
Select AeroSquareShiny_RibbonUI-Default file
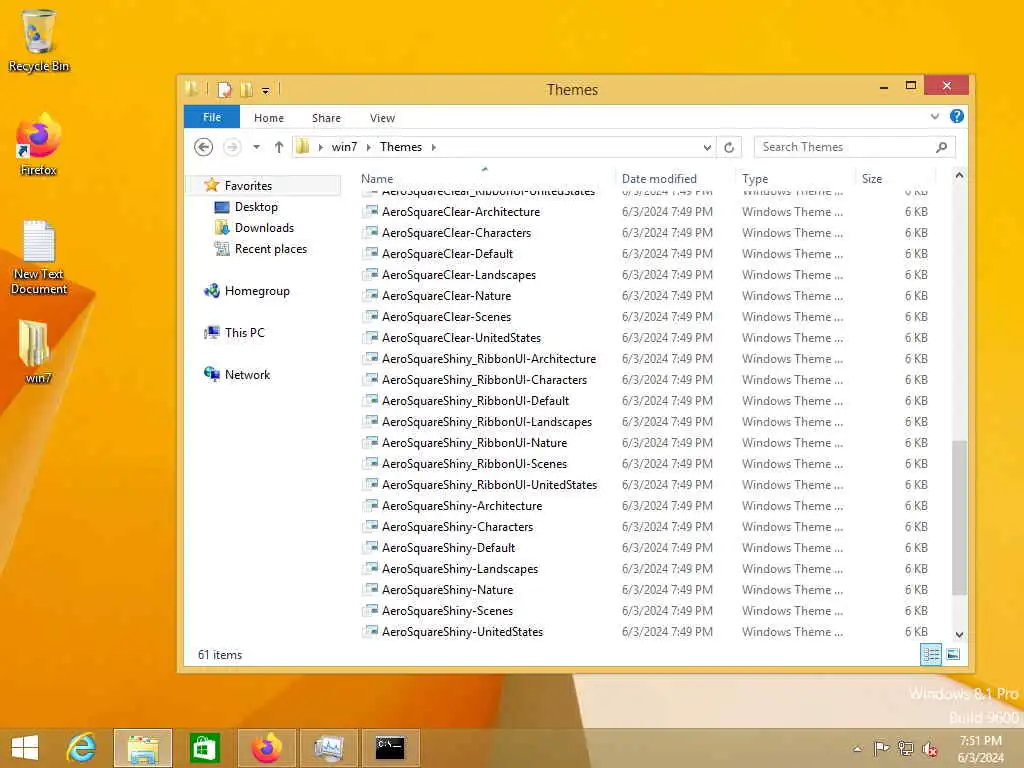tap(475, 401)
